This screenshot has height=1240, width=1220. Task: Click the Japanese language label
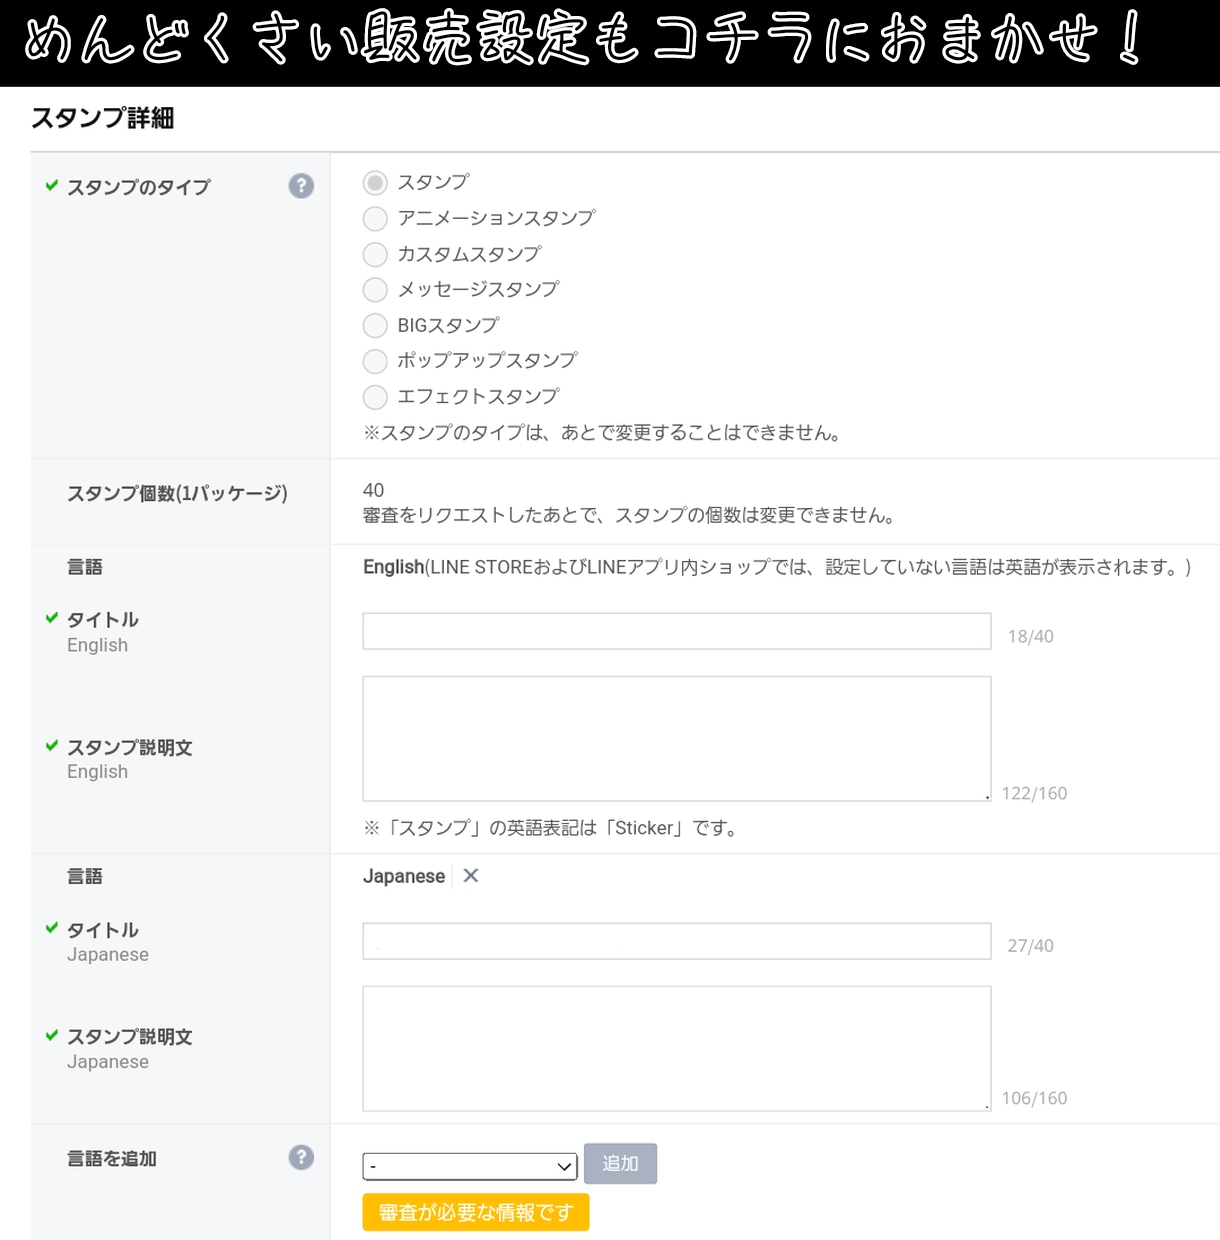coord(404,876)
